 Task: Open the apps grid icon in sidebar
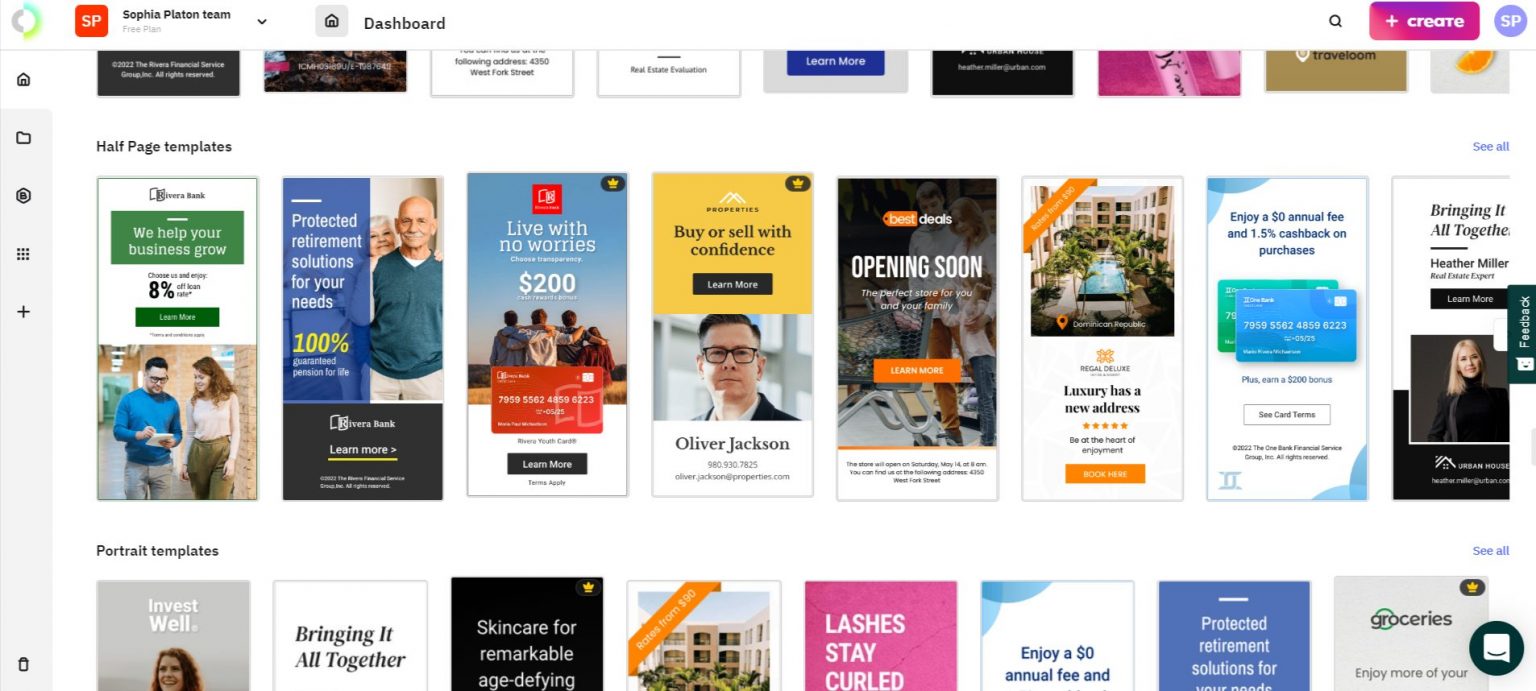click(x=24, y=254)
